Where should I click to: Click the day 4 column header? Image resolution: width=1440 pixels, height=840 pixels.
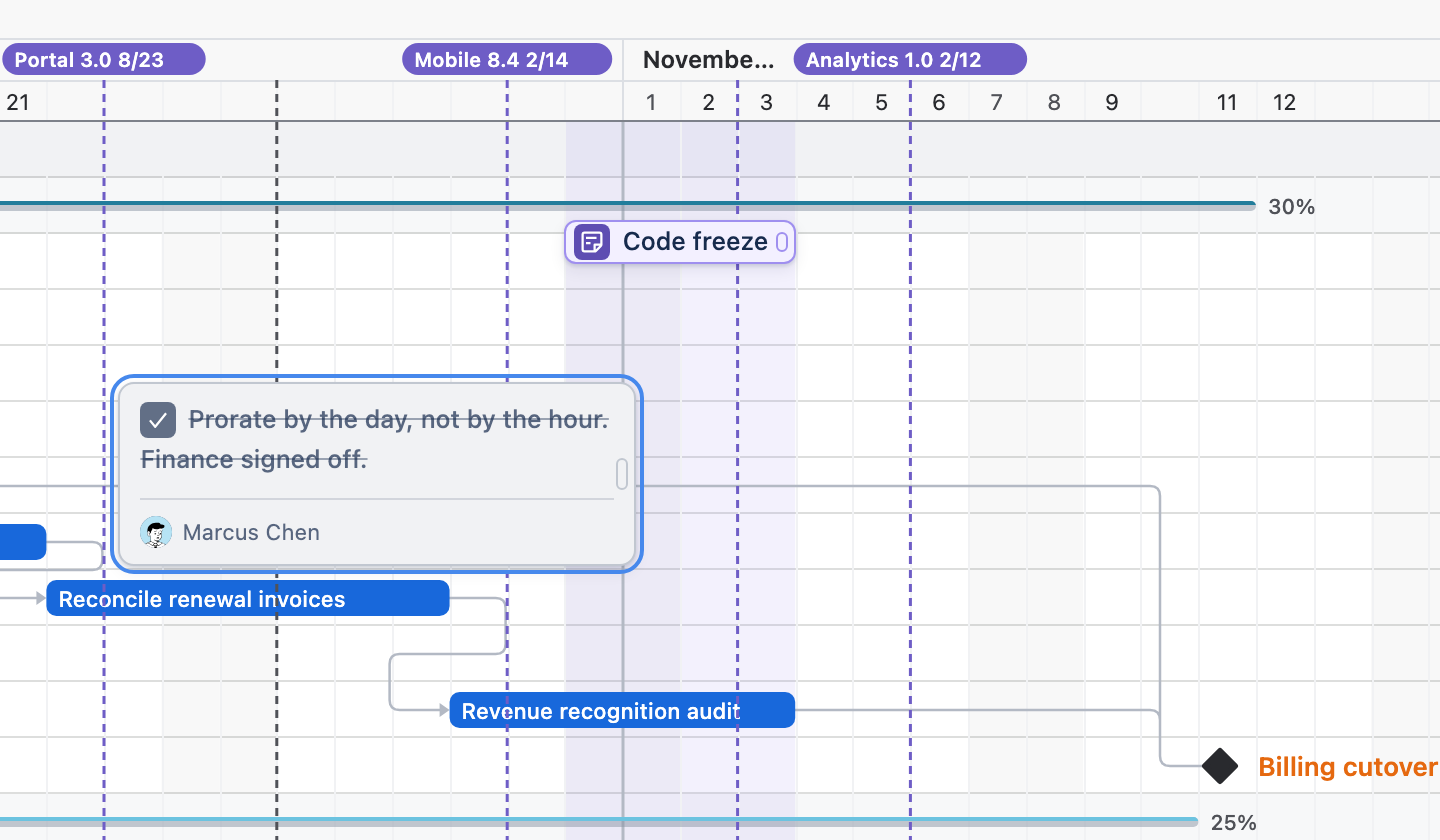(x=823, y=102)
